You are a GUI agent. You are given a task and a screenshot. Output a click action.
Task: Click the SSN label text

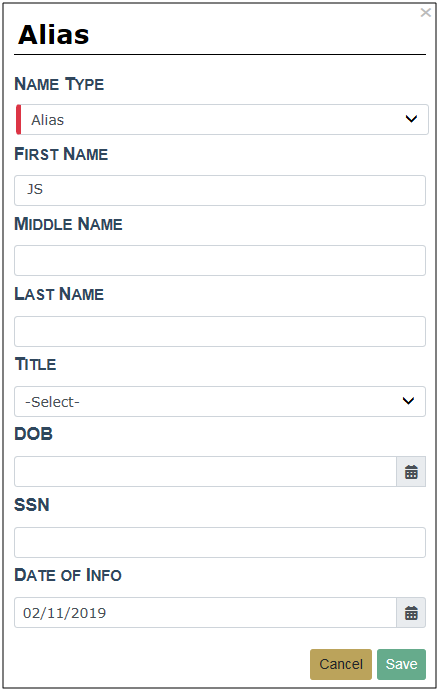32,505
